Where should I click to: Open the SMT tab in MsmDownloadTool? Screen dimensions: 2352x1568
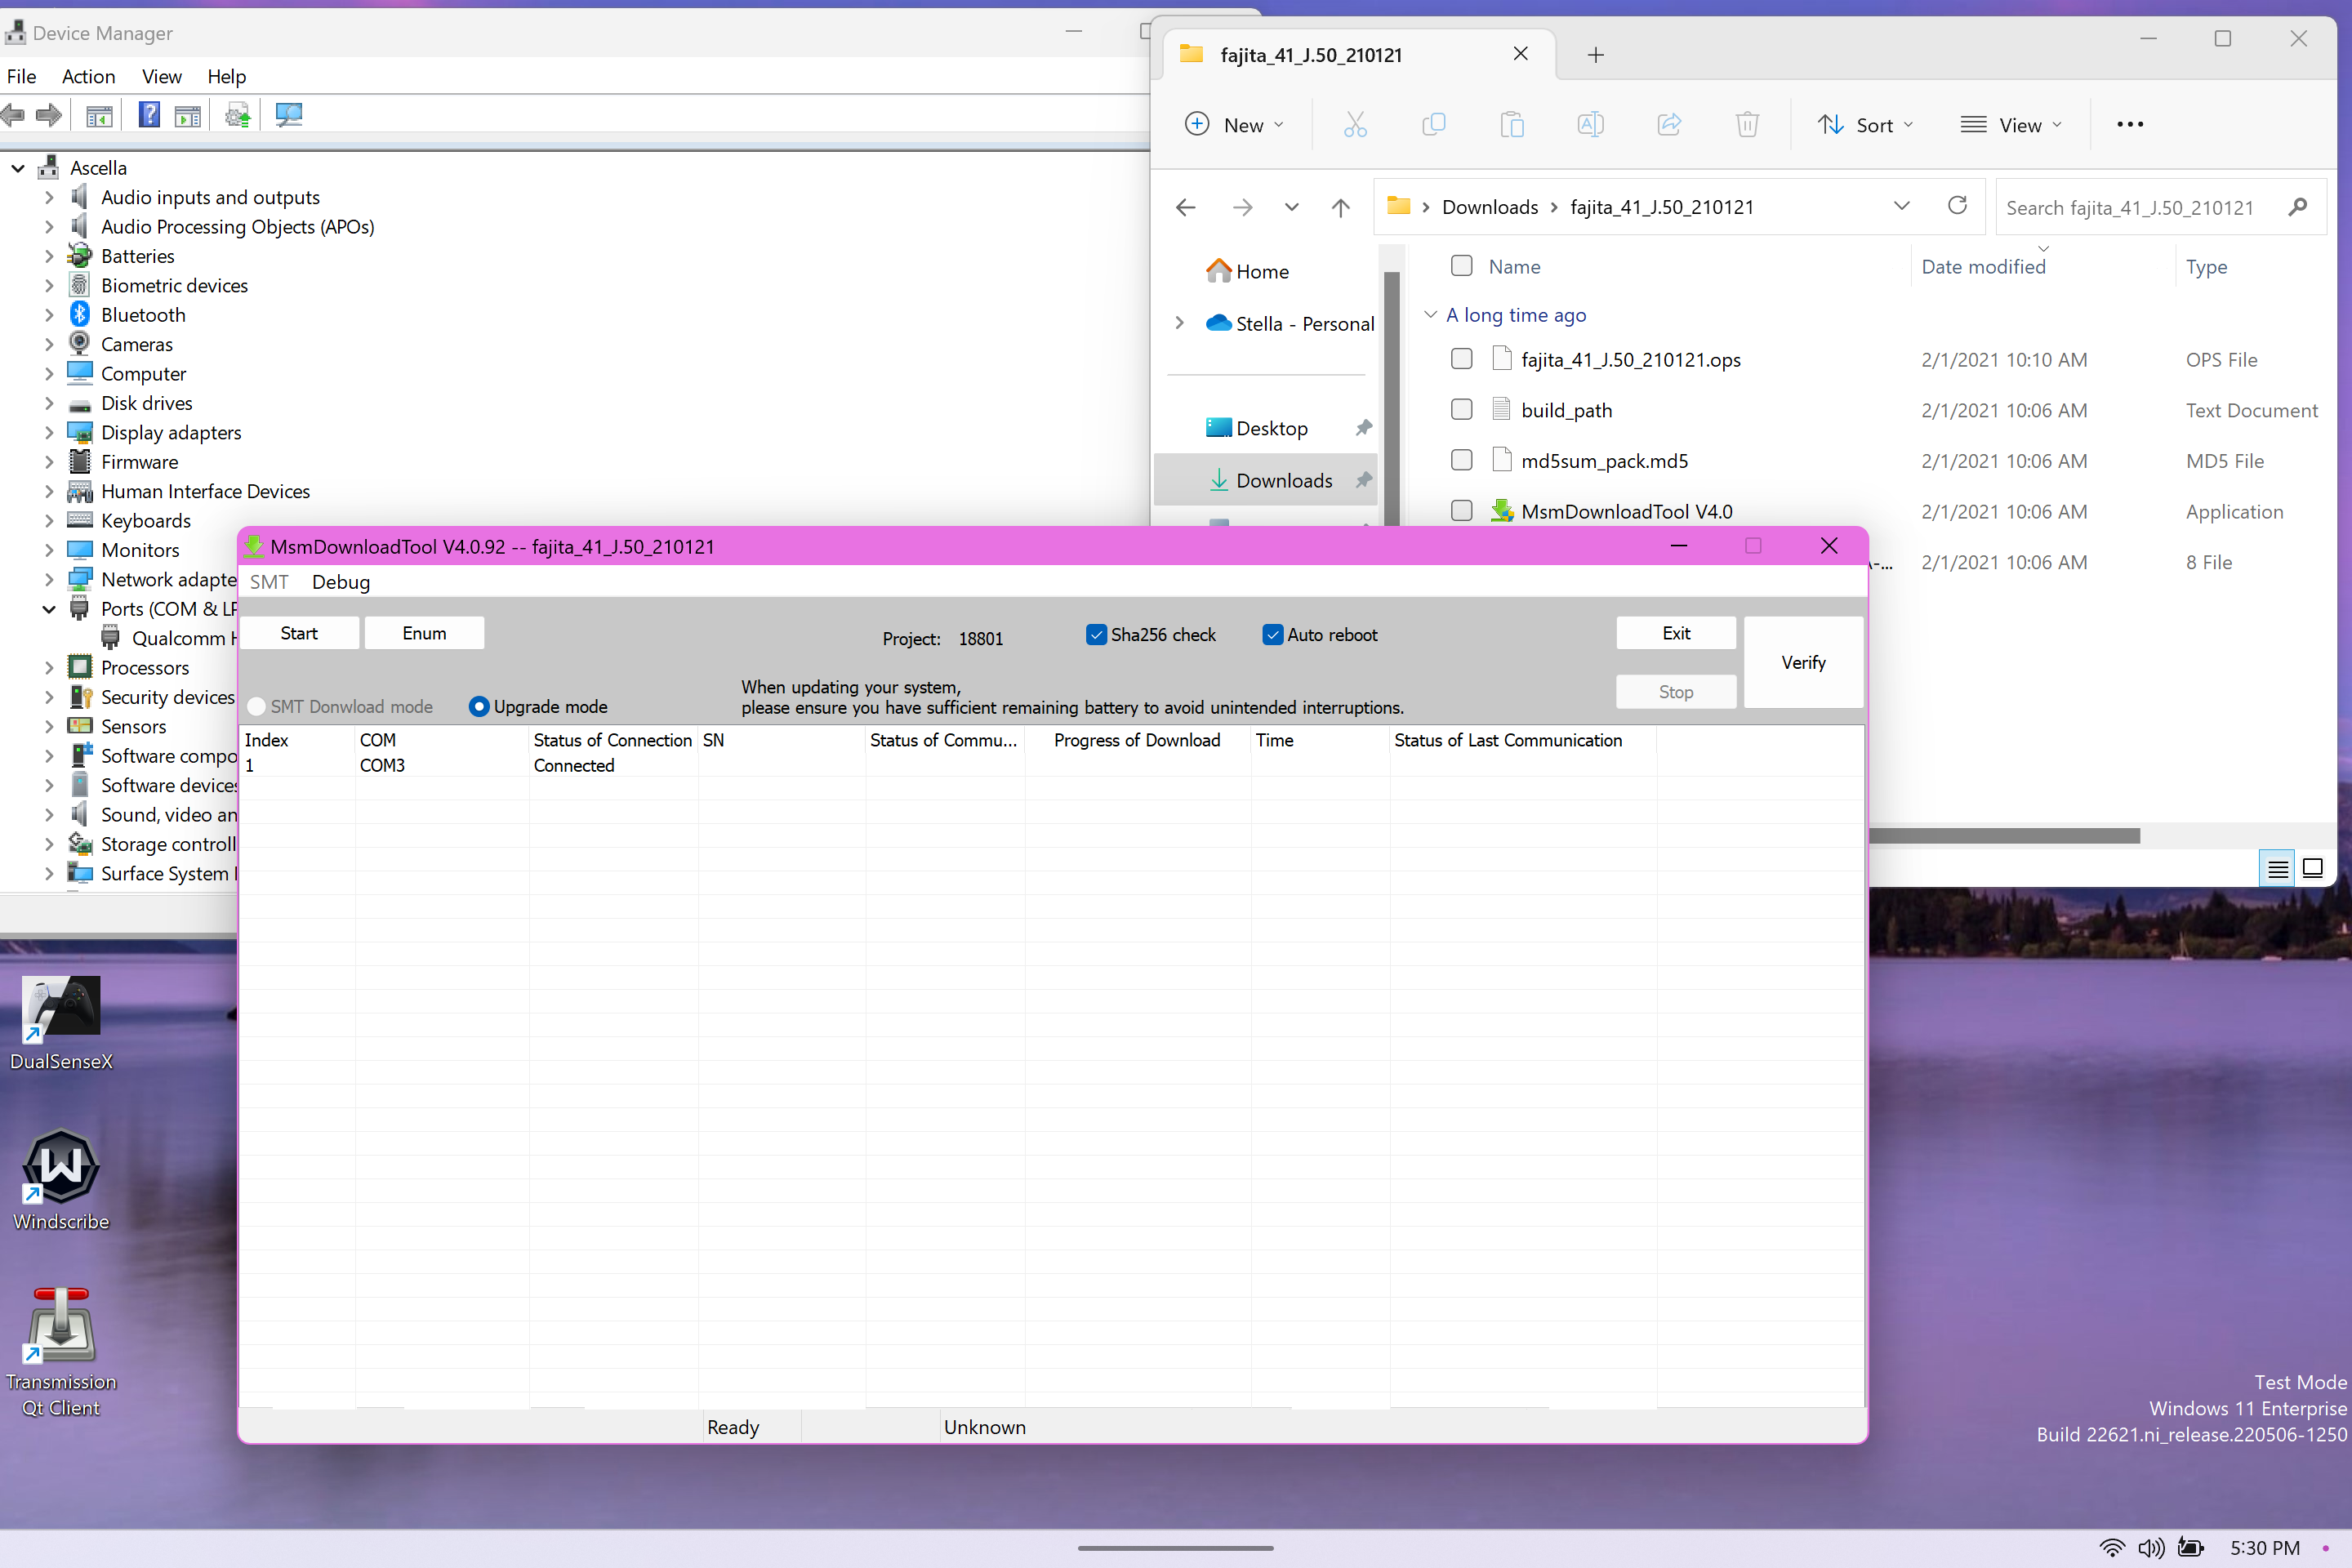click(x=269, y=581)
